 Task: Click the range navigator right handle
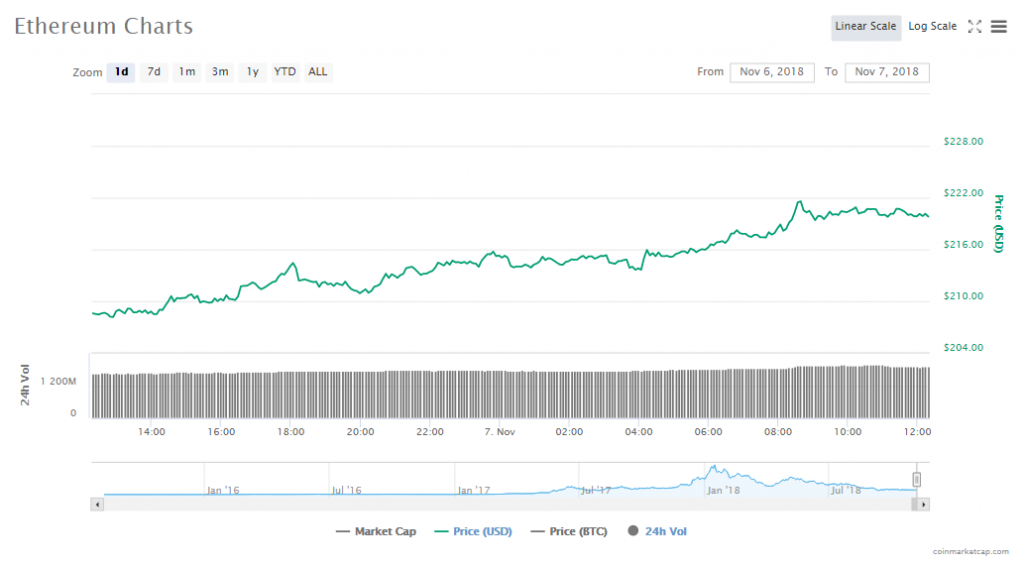click(x=916, y=480)
